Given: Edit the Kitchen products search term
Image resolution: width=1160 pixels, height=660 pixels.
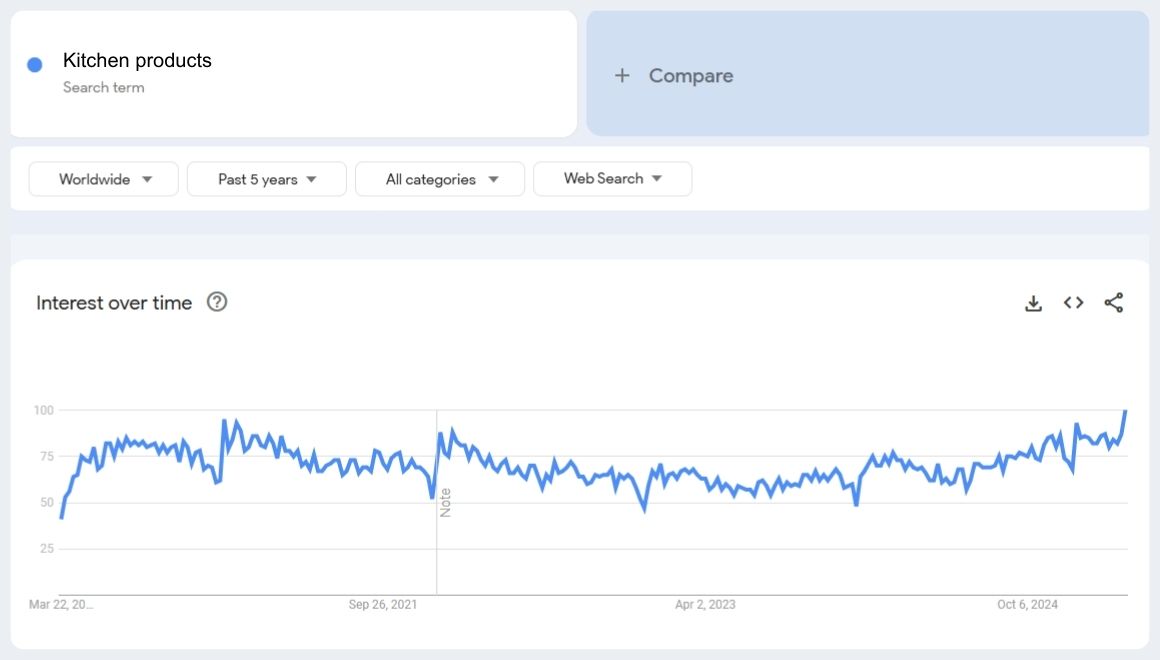Looking at the screenshot, I should [137, 61].
